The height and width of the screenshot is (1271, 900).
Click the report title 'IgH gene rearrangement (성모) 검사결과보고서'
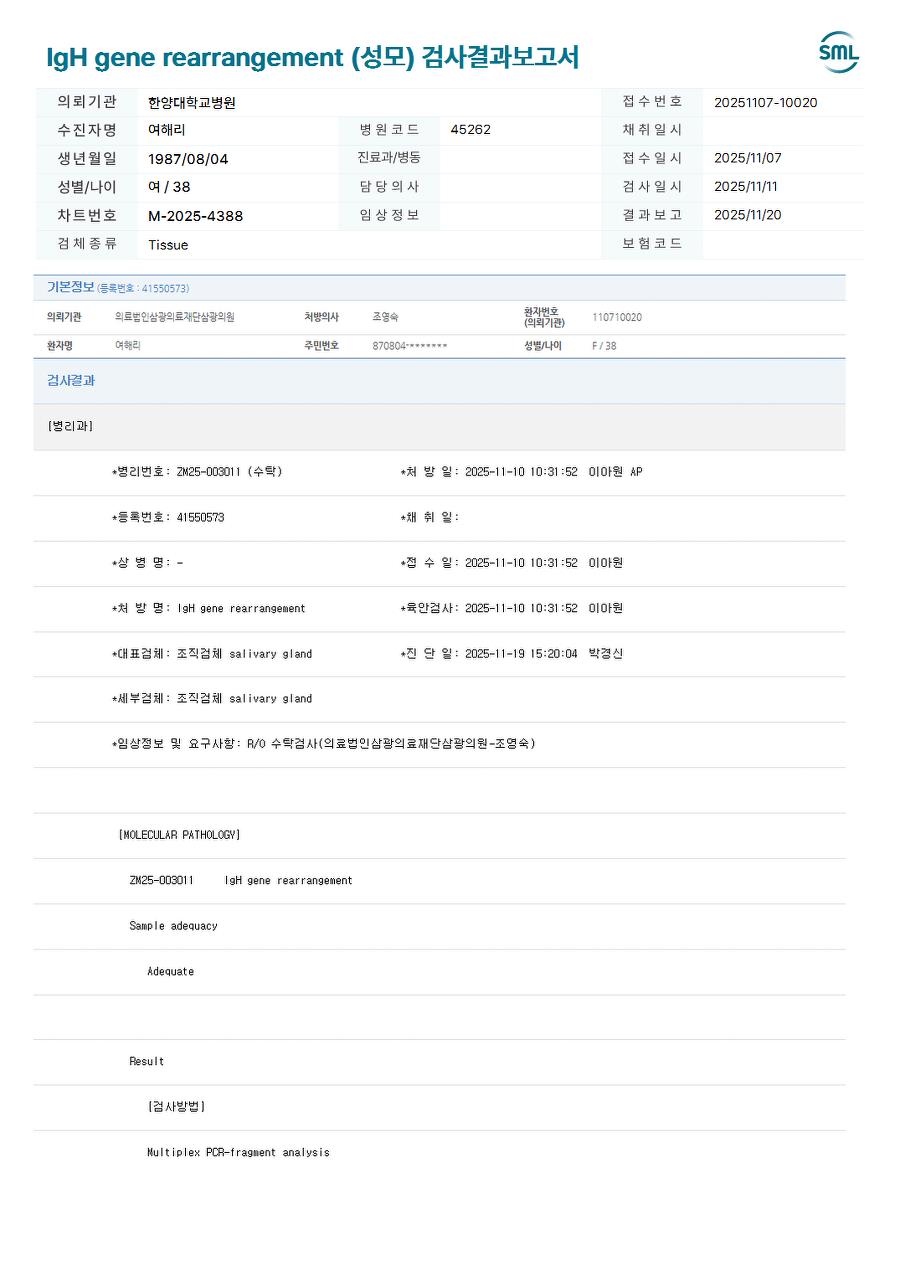[313, 57]
